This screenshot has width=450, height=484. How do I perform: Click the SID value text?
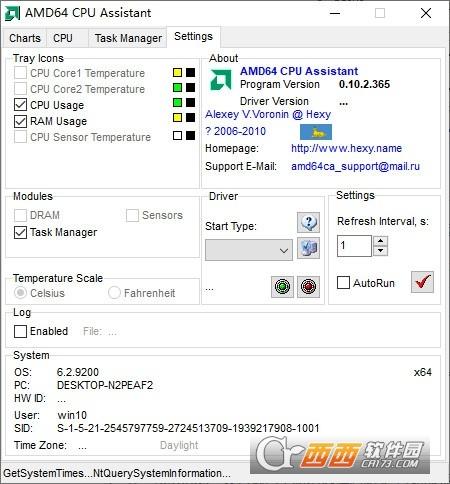point(188,428)
